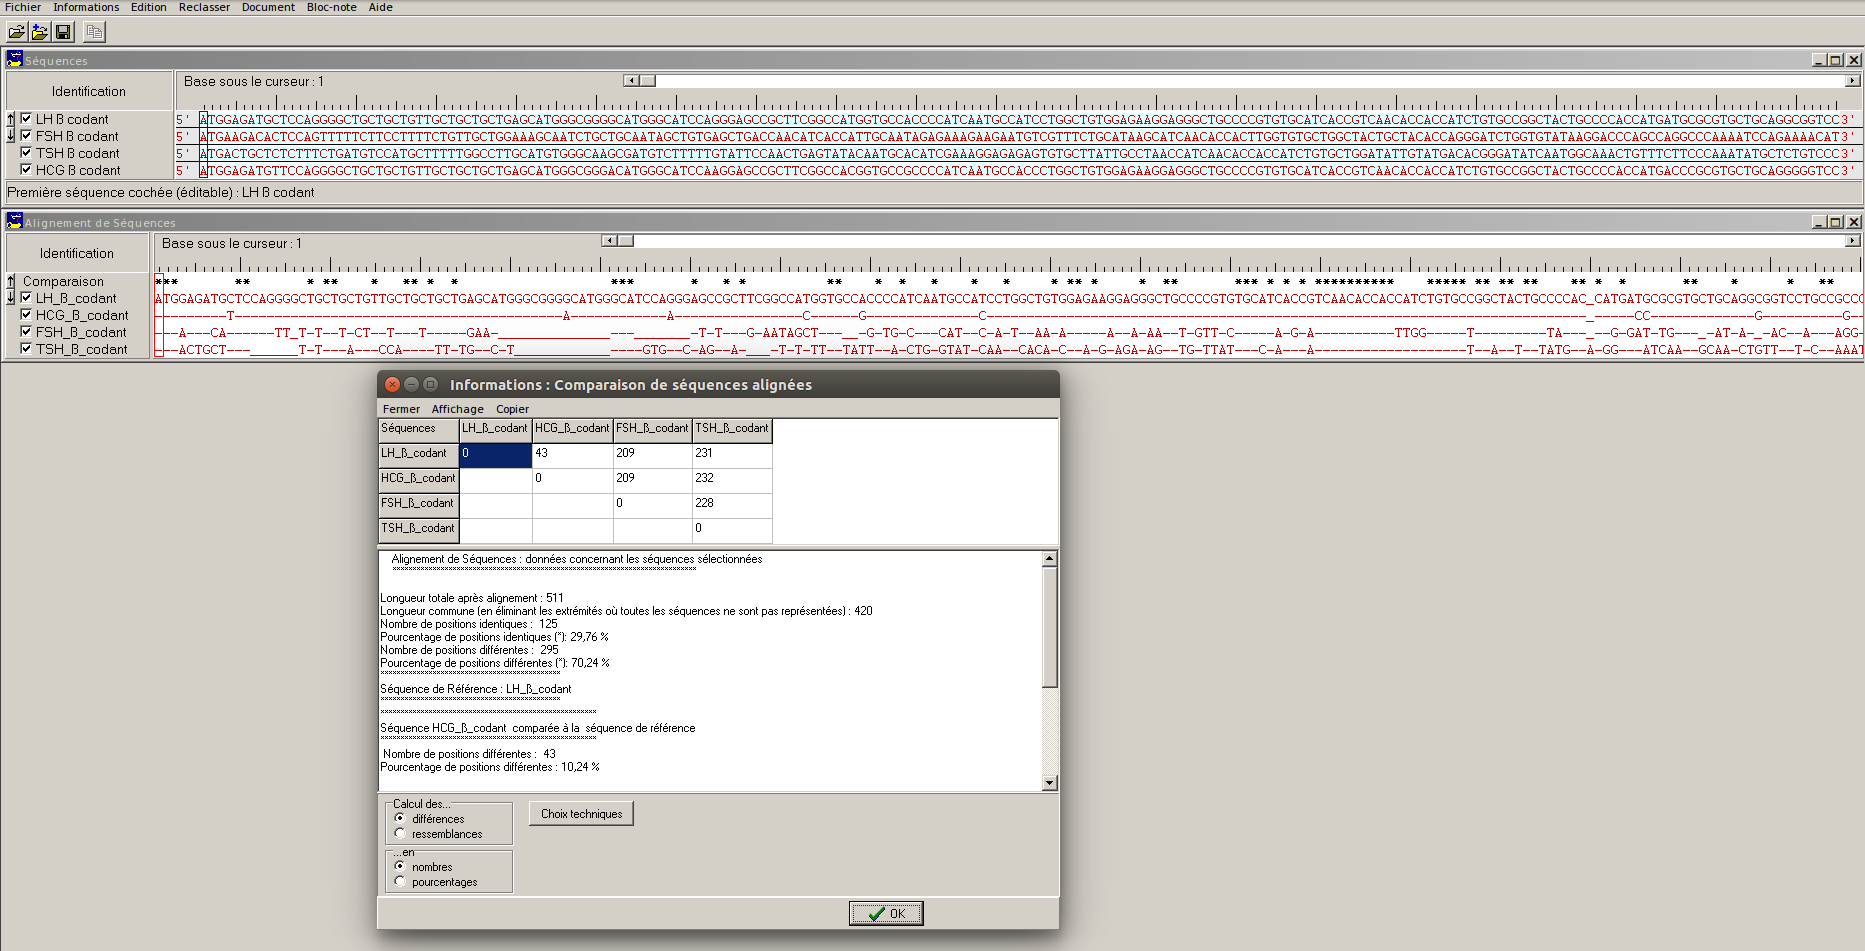Click the FSH_B_codant row header in table
This screenshot has height=951, width=1865.
click(x=418, y=505)
